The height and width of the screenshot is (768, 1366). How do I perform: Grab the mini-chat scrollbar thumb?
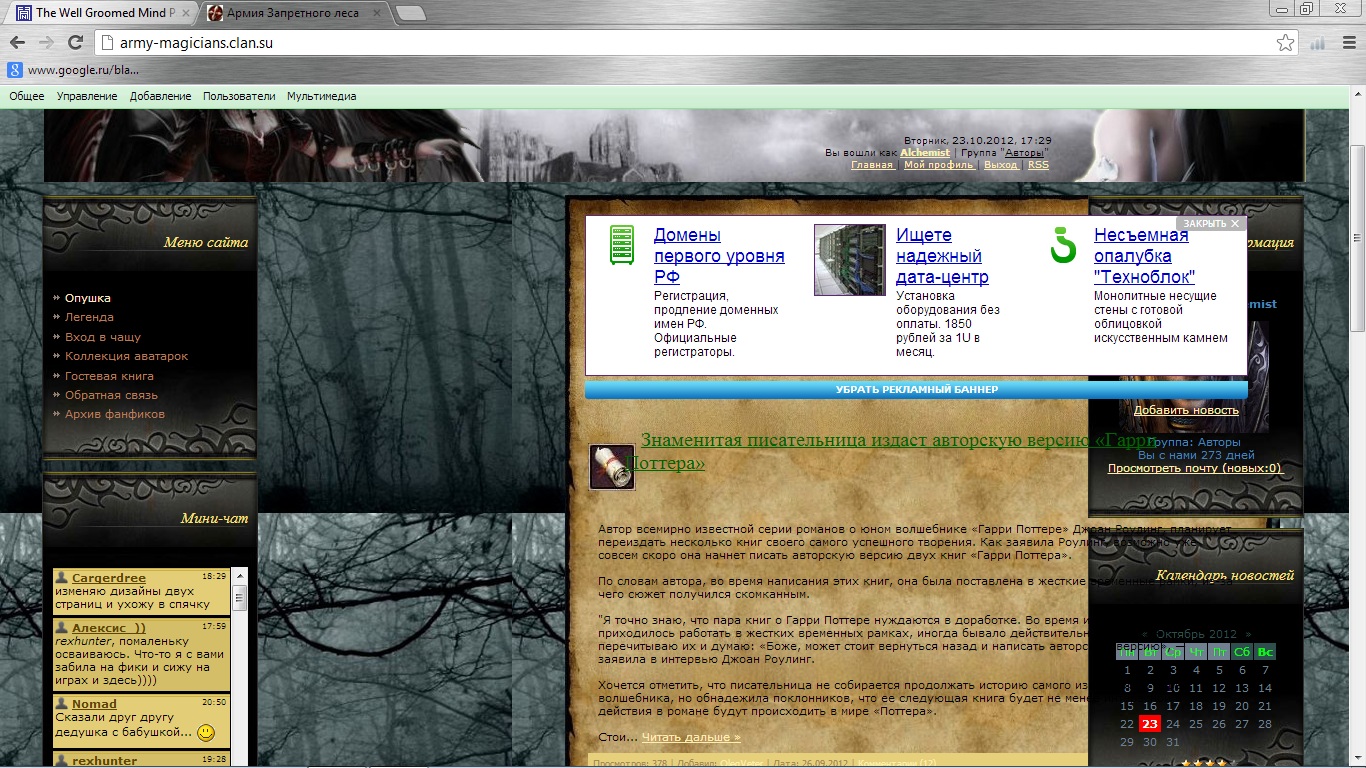coord(240,598)
